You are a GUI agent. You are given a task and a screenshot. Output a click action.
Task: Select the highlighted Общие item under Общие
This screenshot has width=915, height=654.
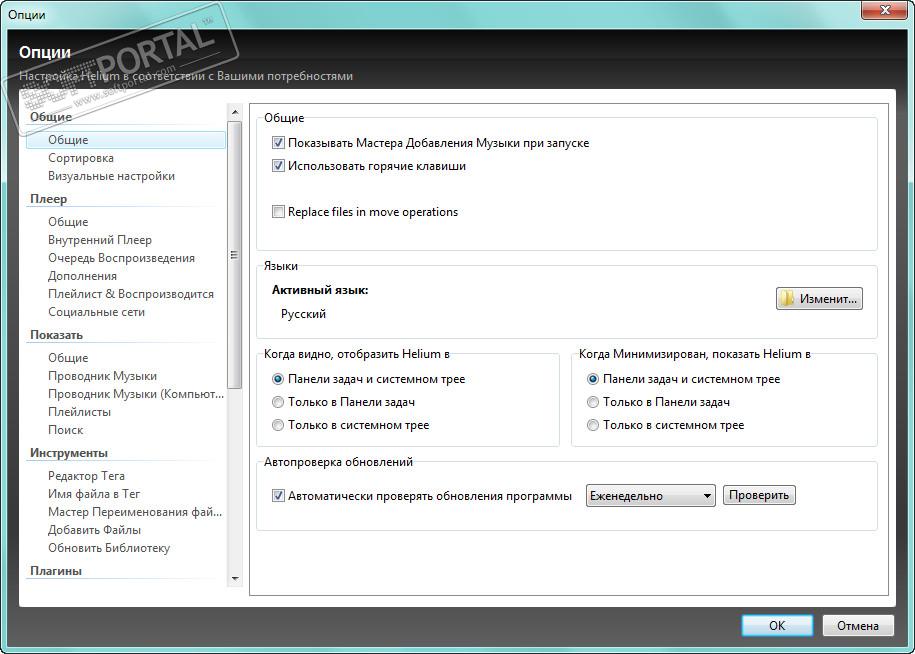point(125,140)
